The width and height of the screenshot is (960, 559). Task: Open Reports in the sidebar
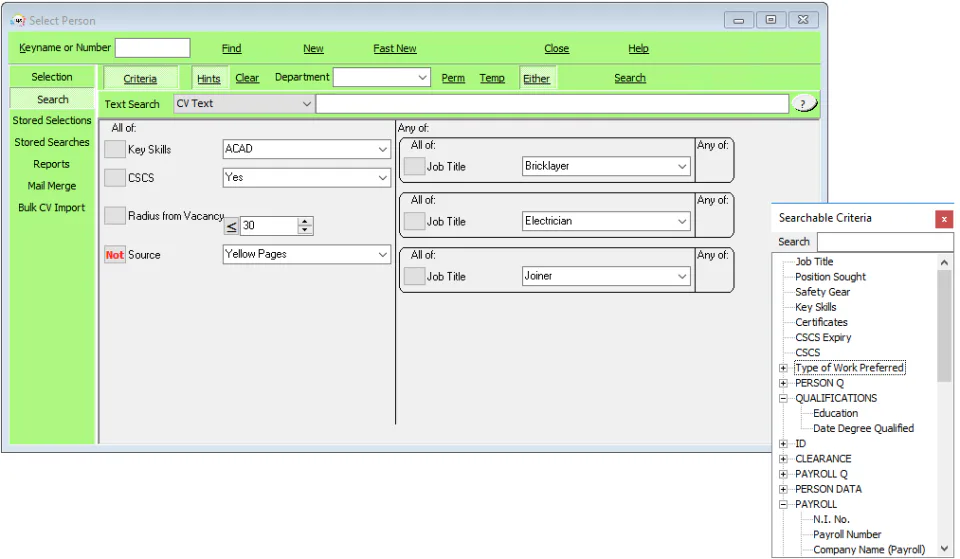(51, 164)
